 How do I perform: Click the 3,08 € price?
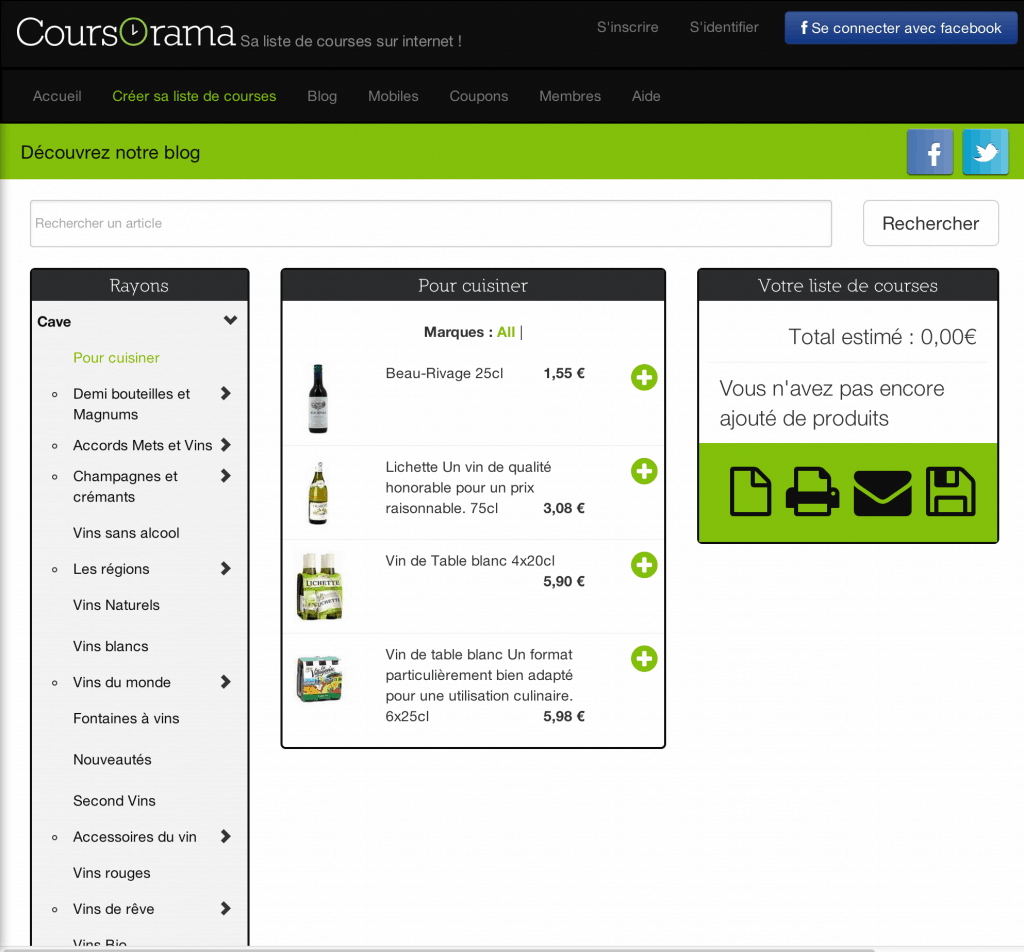pyautogui.click(x=564, y=508)
